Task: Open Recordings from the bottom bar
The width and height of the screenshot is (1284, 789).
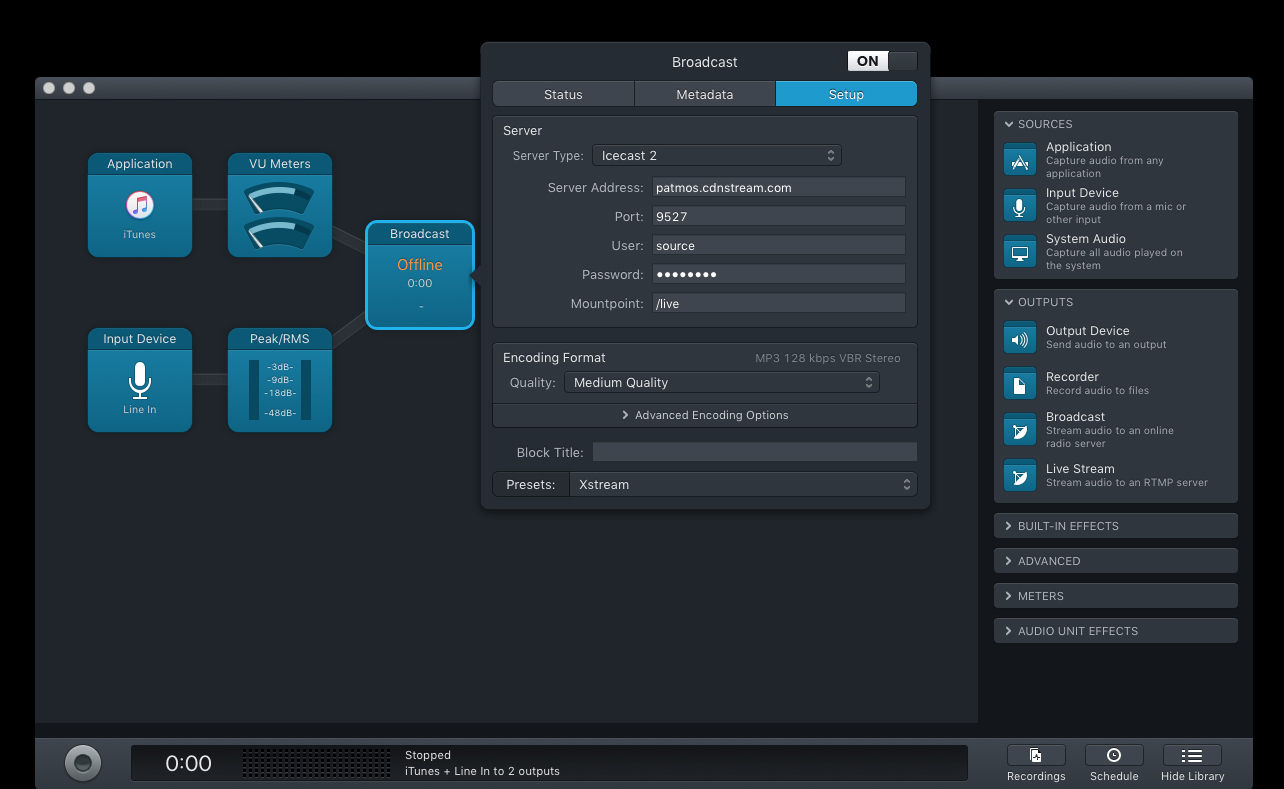Action: (1036, 756)
